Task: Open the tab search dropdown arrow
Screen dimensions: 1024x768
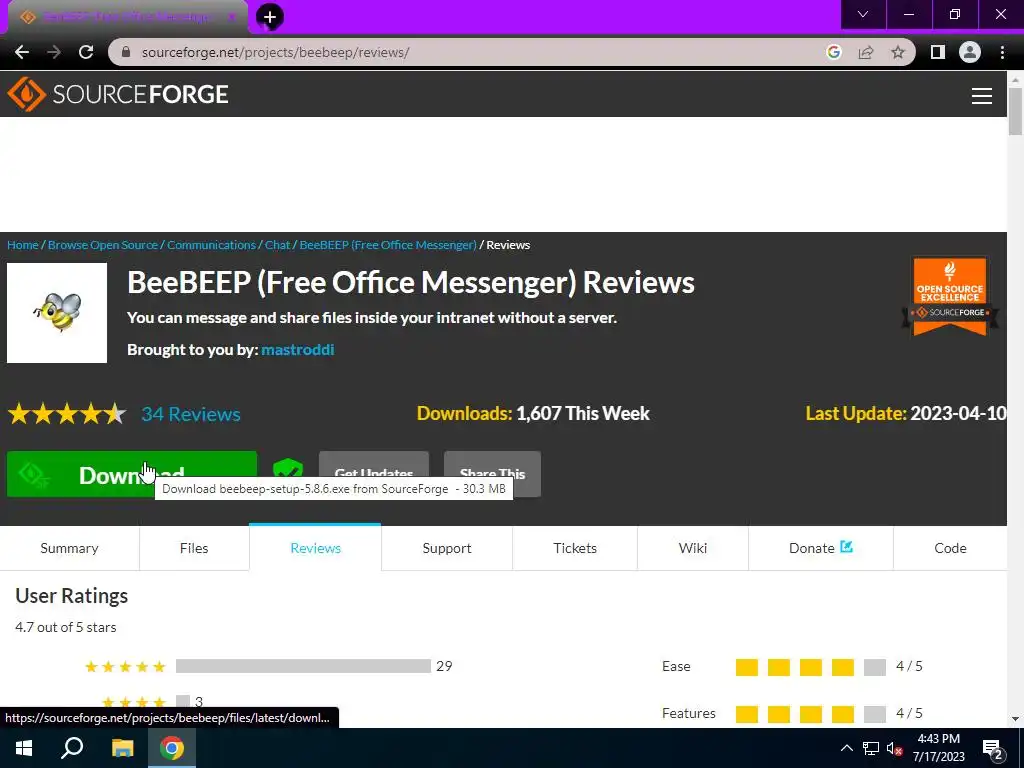Action: (x=863, y=14)
